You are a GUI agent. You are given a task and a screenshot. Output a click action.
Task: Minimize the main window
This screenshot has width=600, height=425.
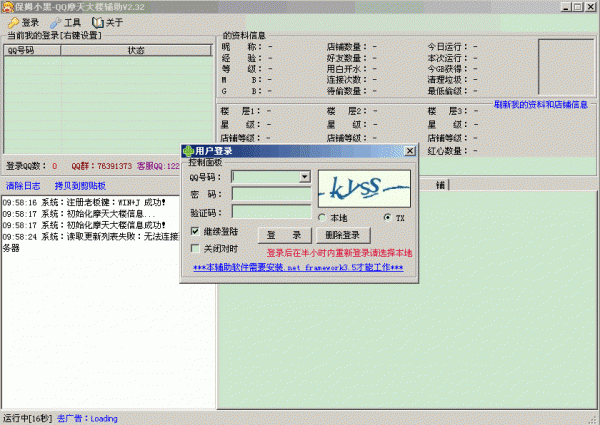point(566,7)
